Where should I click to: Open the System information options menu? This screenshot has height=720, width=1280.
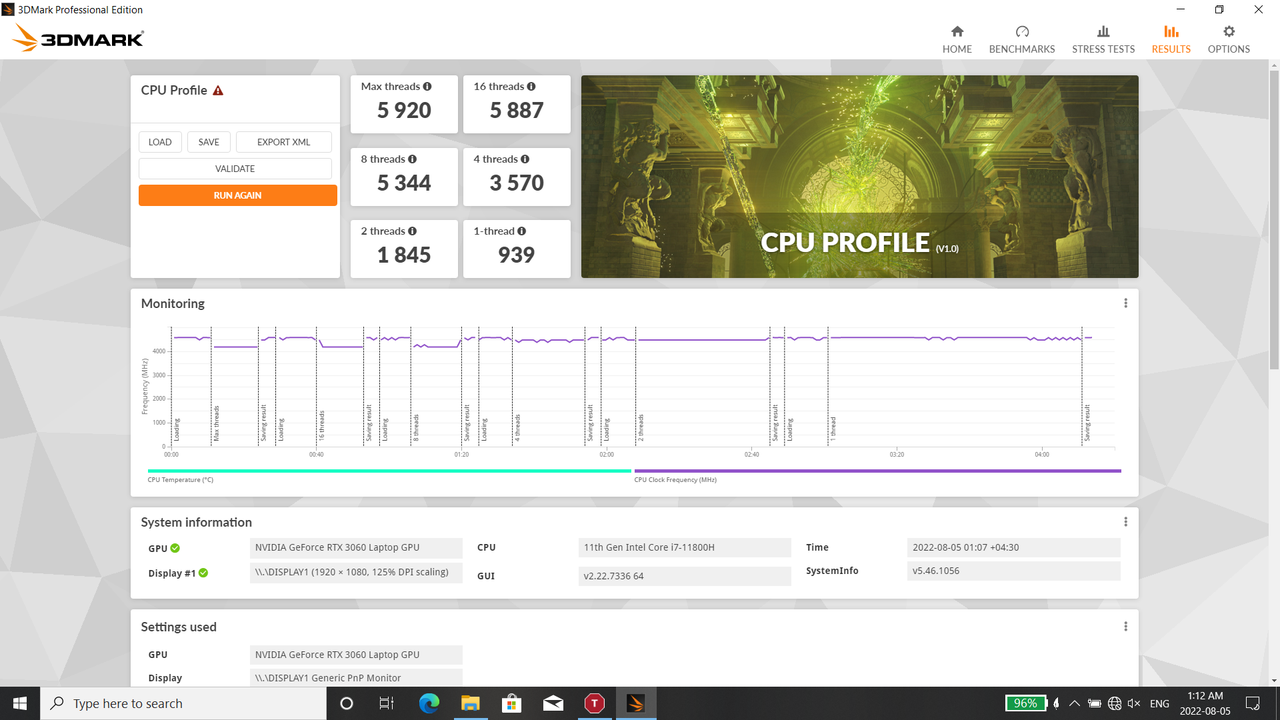click(1125, 521)
